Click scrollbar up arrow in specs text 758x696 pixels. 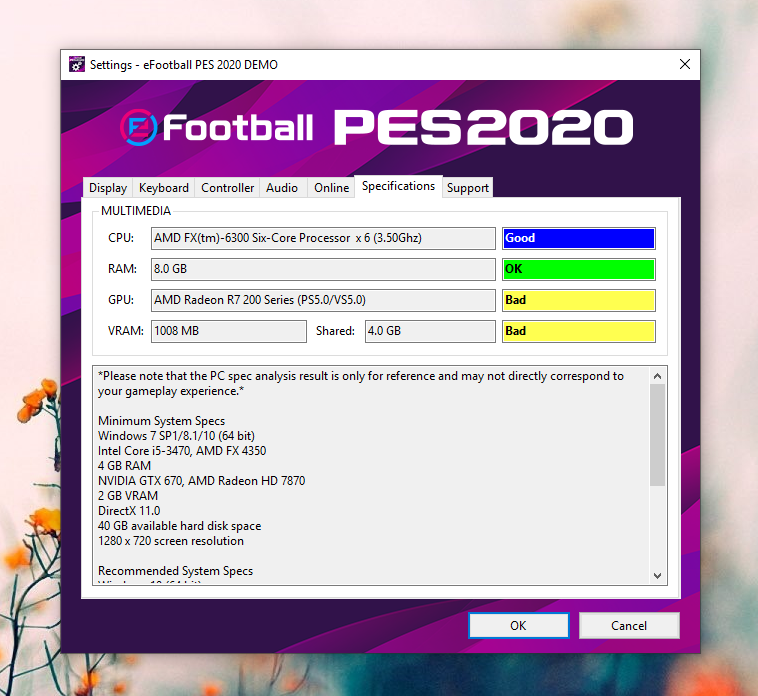tap(657, 376)
